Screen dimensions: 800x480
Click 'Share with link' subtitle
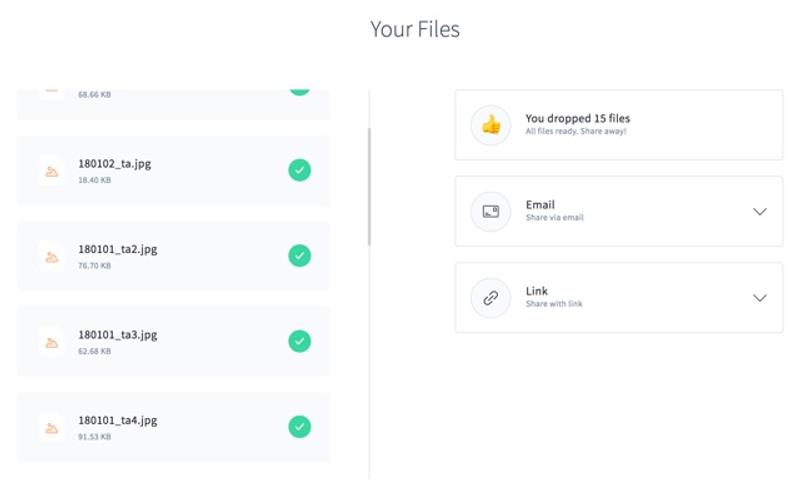(554, 304)
